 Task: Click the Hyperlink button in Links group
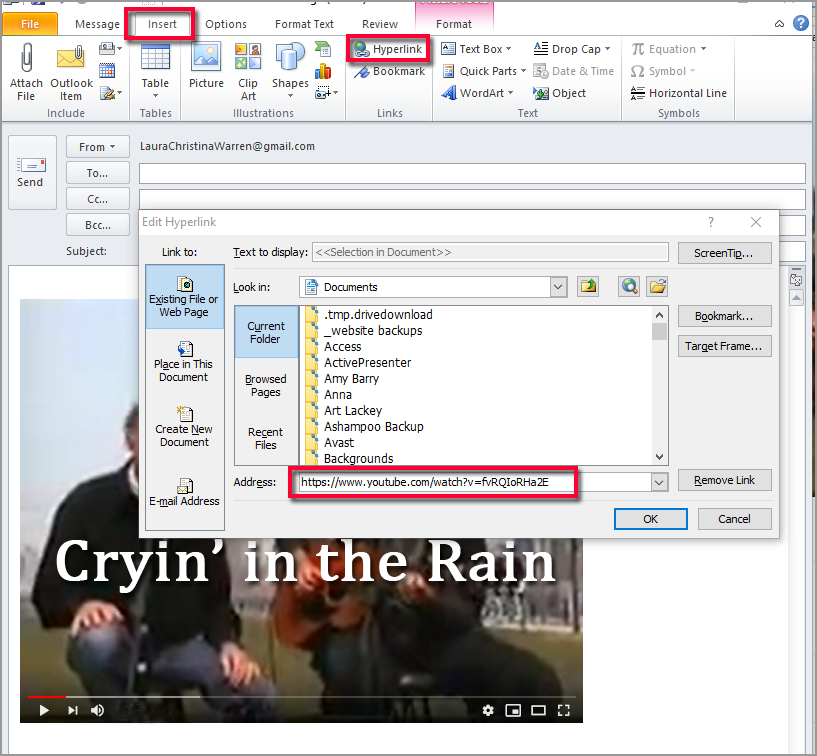point(388,49)
